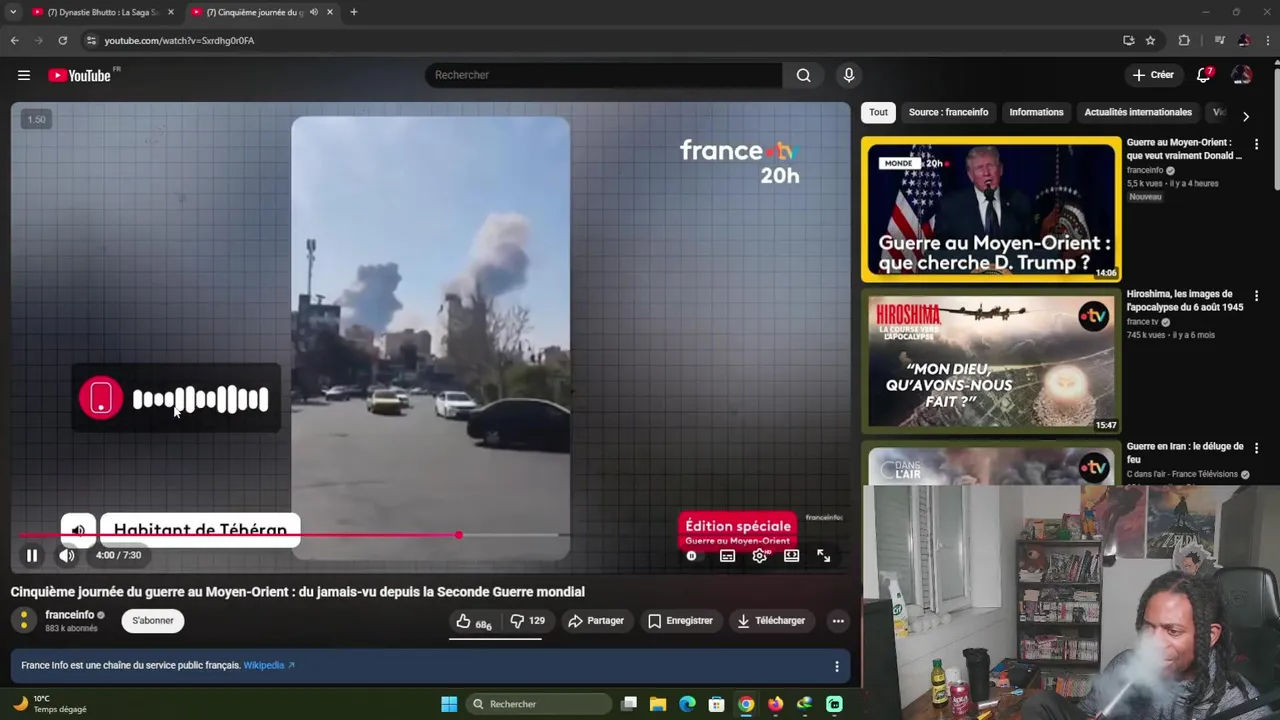The width and height of the screenshot is (1280, 720).
Task: Open the info panel options menu
Action: [x=837, y=666]
